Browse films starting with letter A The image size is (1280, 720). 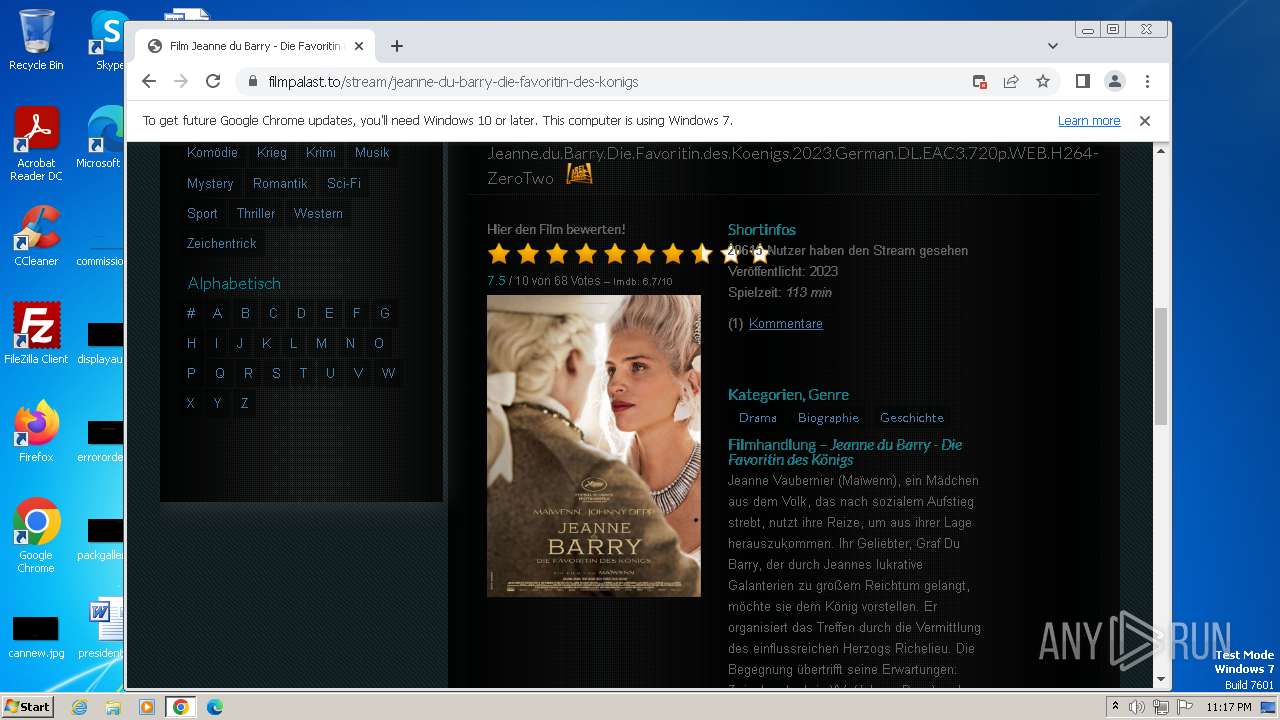pos(217,313)
